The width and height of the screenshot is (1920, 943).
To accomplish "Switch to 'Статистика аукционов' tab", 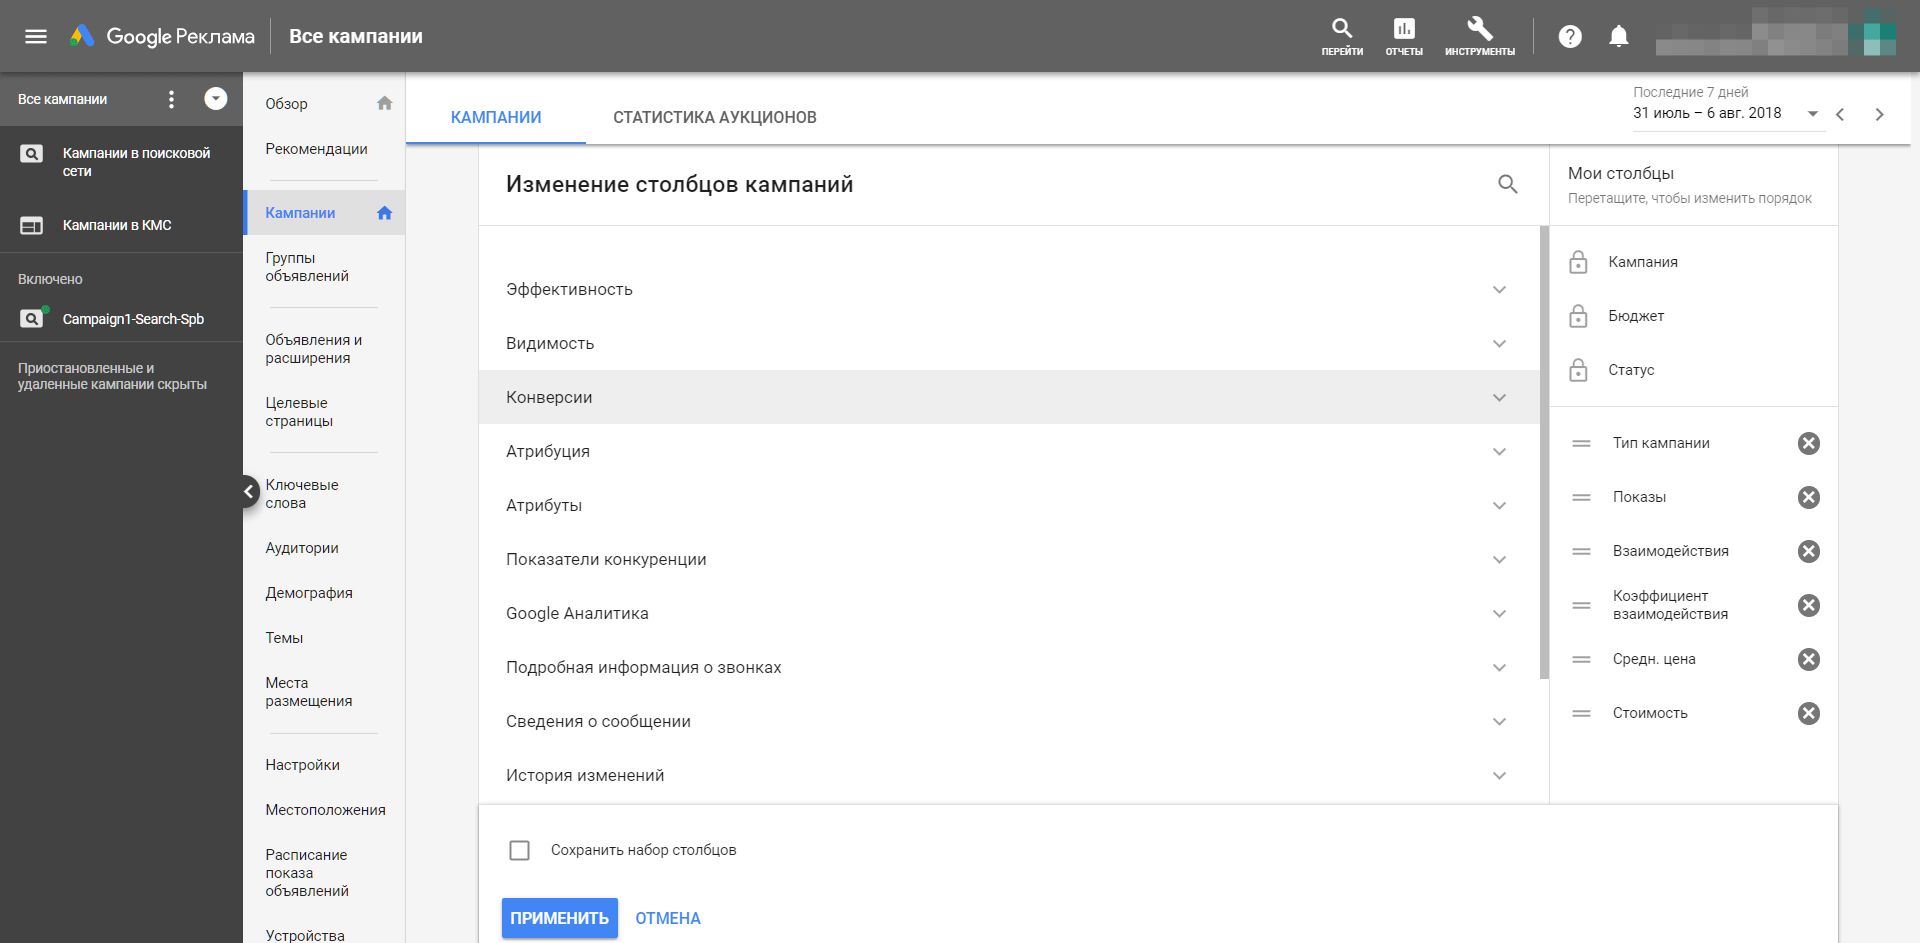I will [x=714, y=117].
